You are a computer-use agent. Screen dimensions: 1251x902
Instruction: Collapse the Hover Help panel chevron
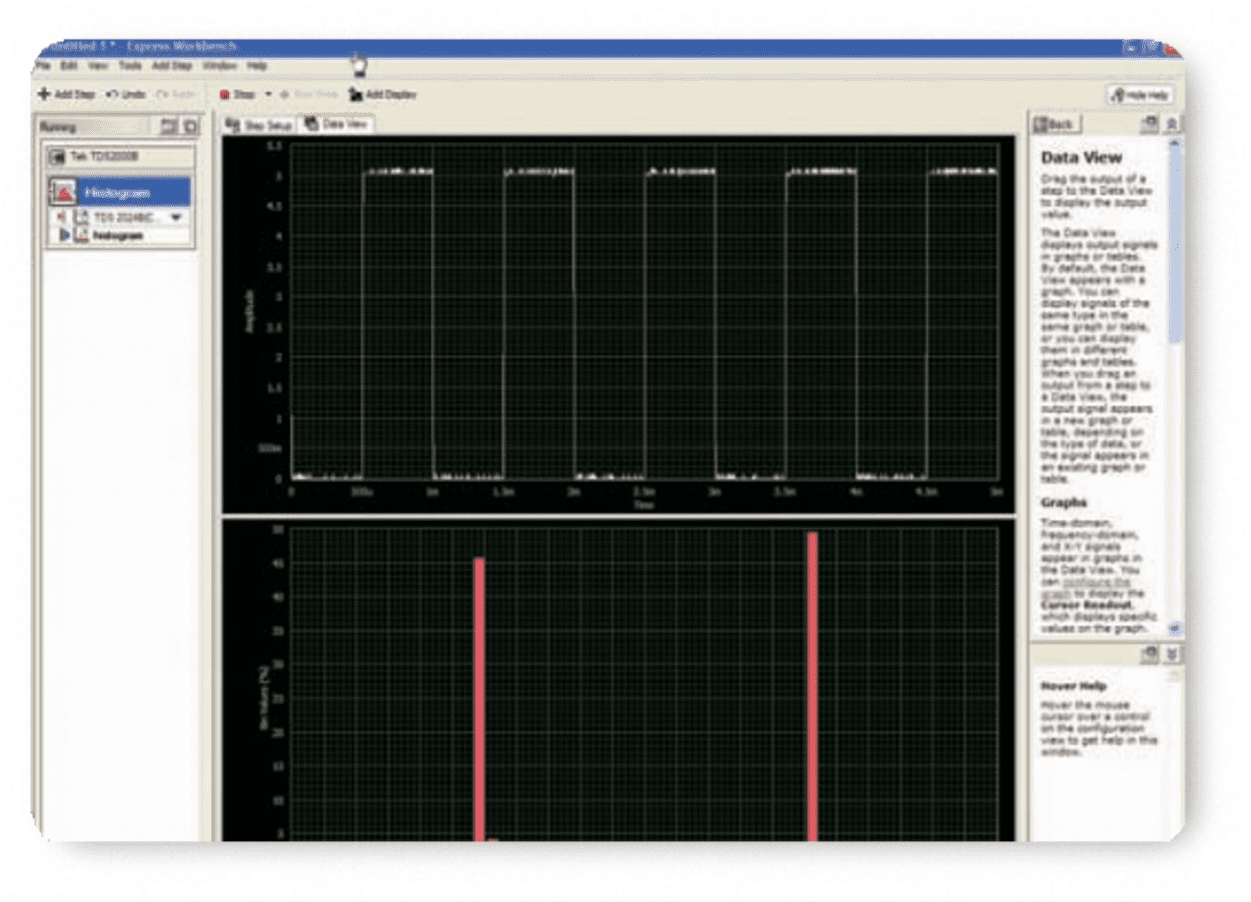[1172, 654]
